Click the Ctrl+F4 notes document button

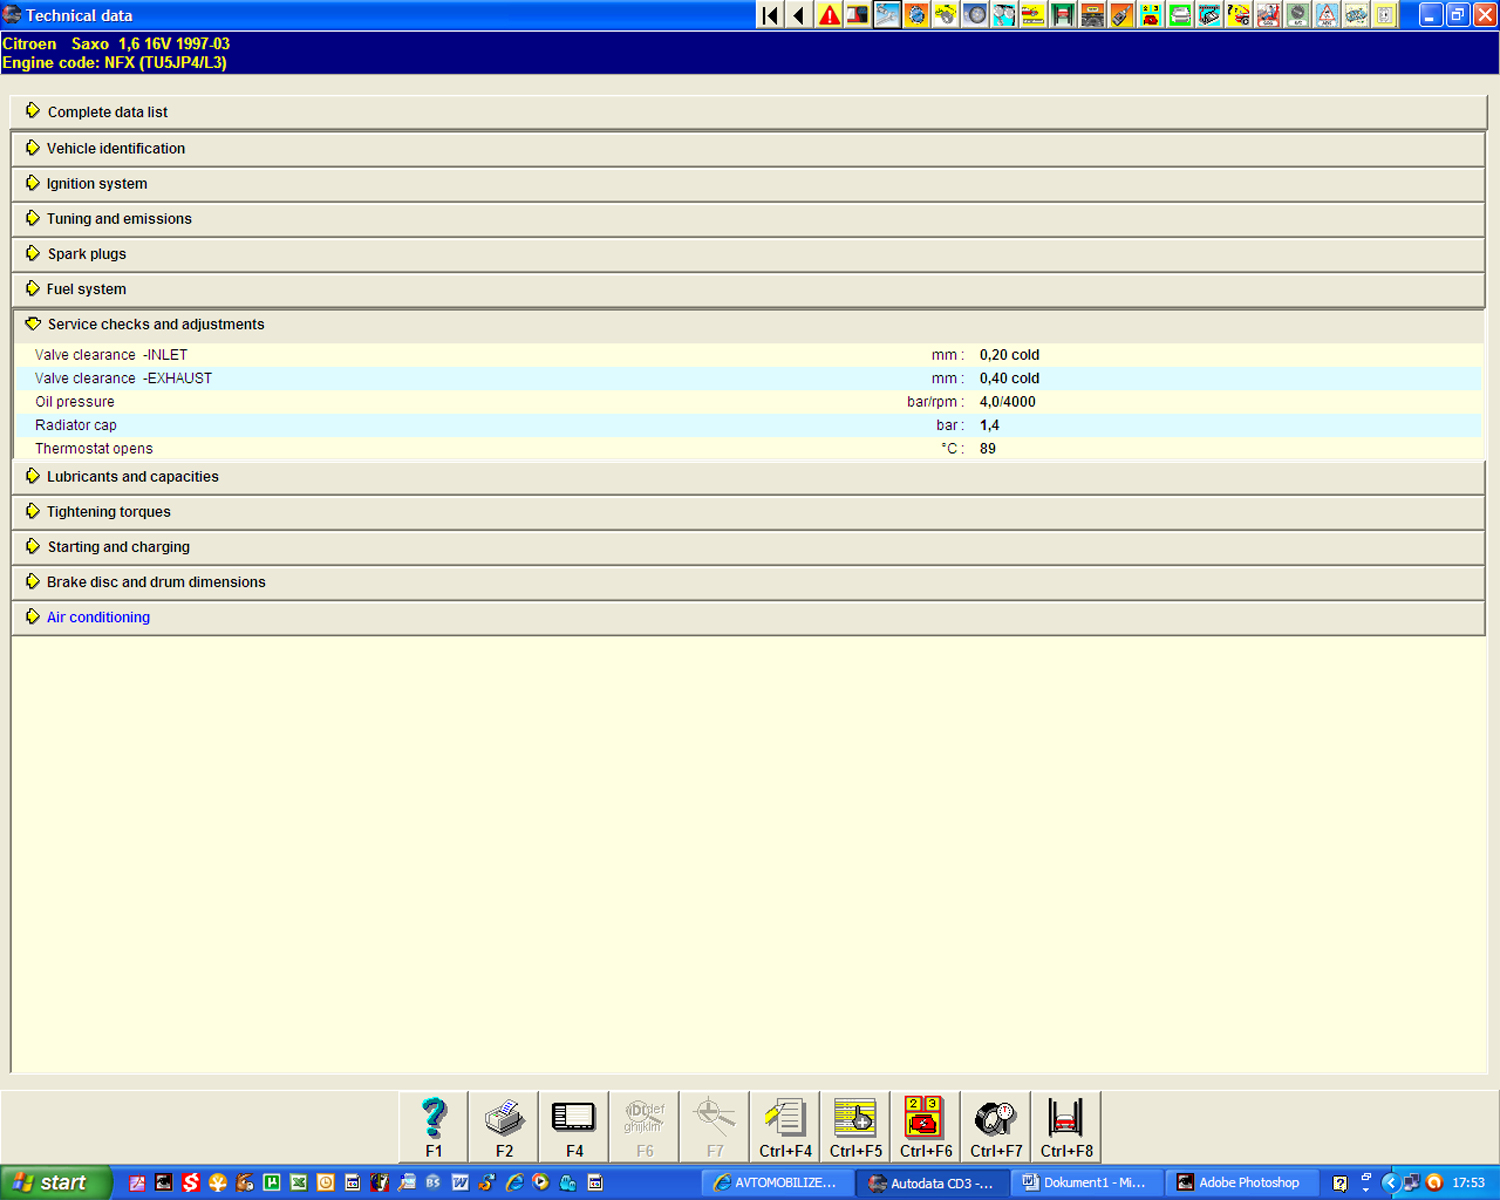tap(785, 1127)
